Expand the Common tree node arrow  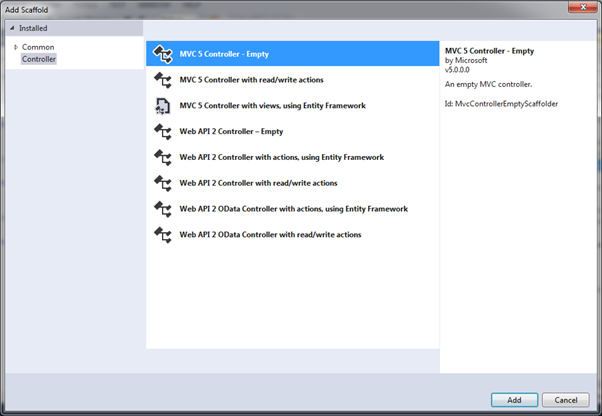click(15, 47)
